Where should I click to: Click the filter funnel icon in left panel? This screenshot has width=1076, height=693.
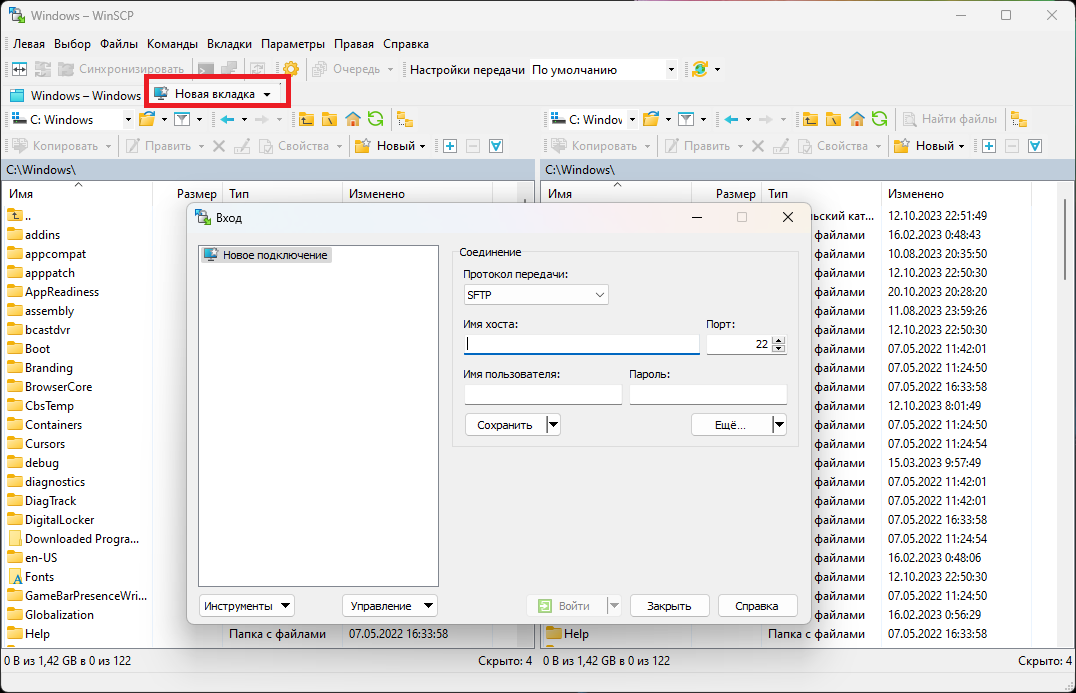point(181,119)
